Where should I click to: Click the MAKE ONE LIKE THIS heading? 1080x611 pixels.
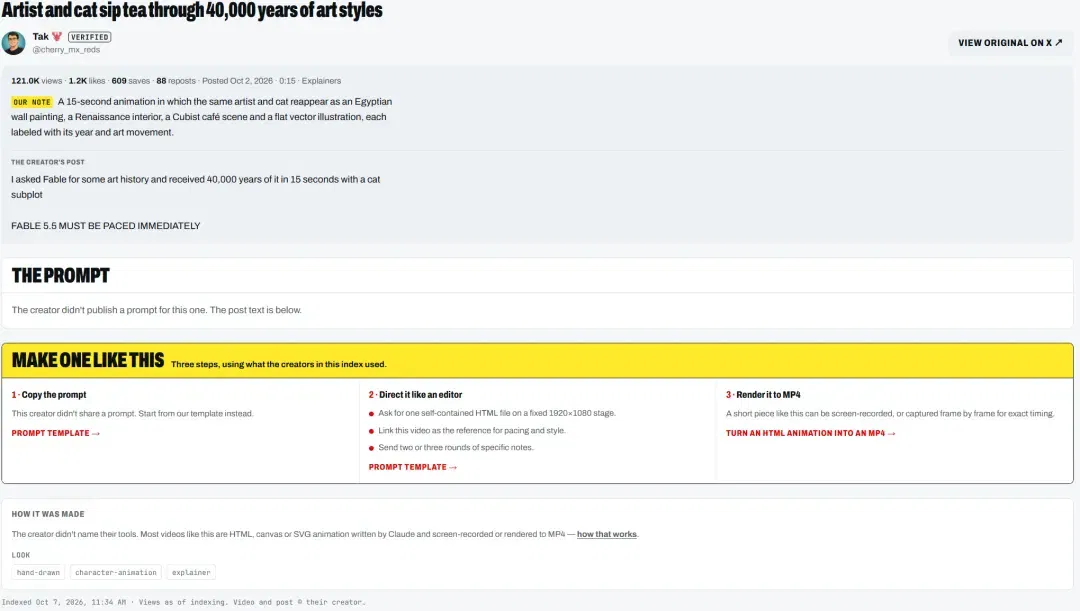[x=88, y=360]
